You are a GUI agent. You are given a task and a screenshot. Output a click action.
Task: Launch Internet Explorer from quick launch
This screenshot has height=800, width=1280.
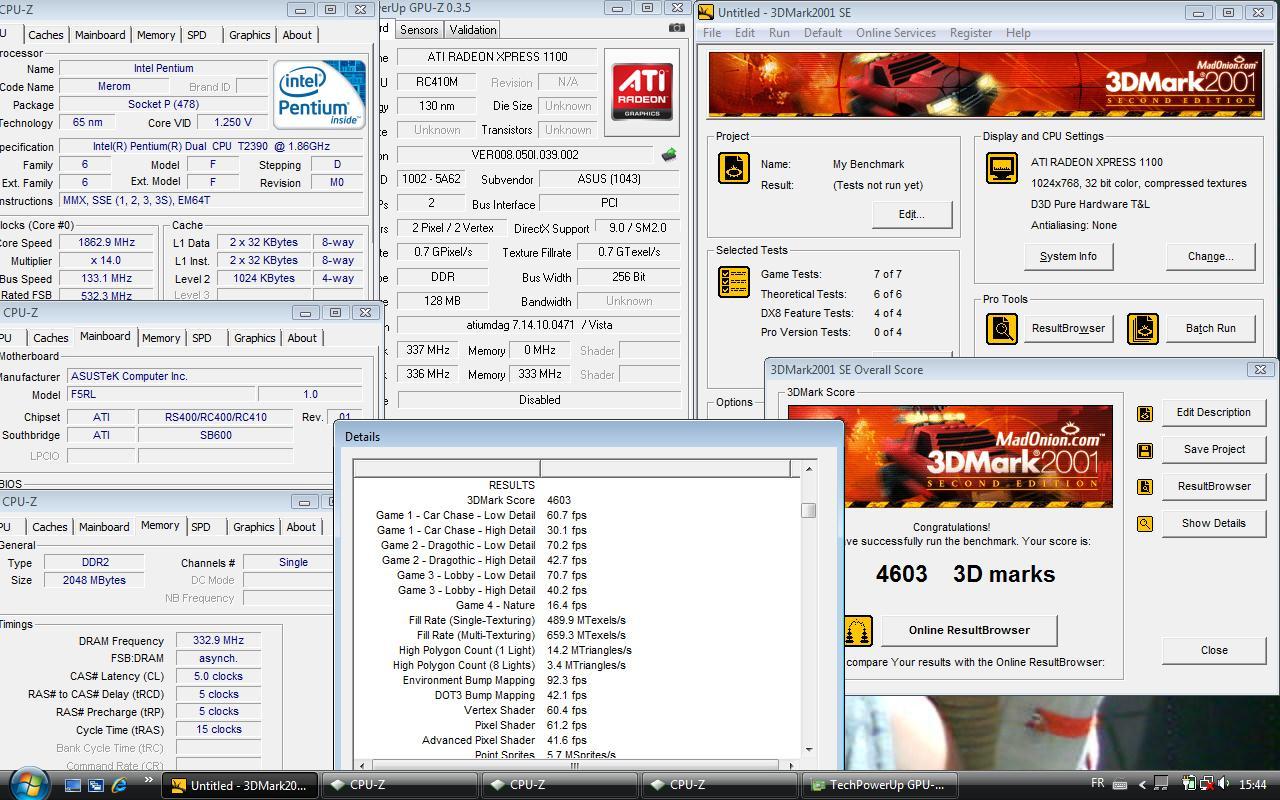click(119, 785)
